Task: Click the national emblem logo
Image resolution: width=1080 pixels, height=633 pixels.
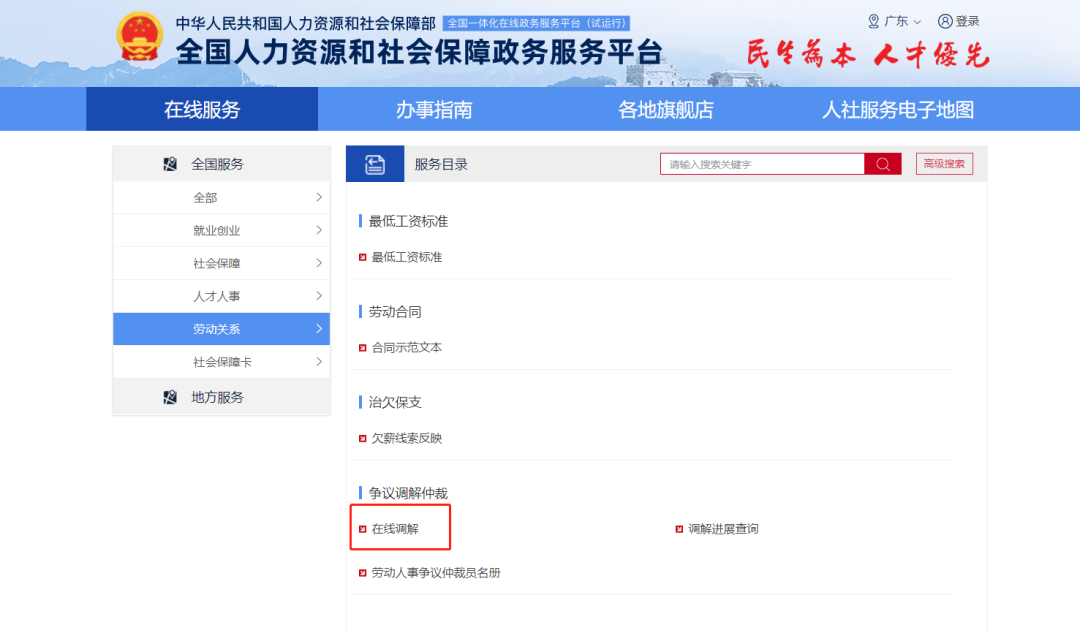Action: coord(138,40)
